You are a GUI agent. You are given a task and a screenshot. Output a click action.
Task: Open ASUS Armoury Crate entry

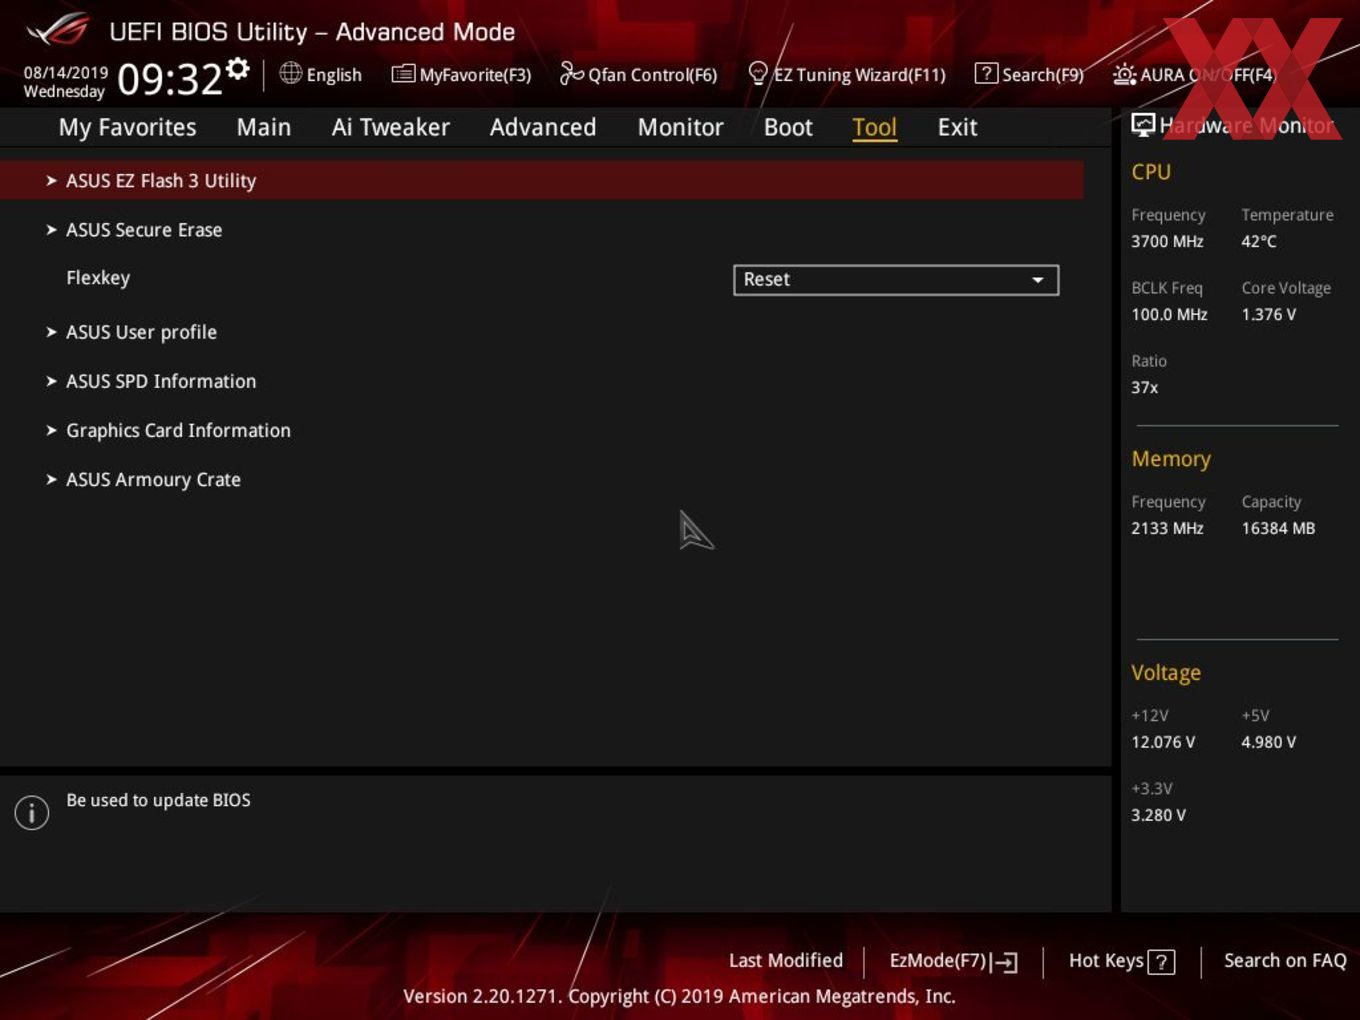tap(153, 479)
